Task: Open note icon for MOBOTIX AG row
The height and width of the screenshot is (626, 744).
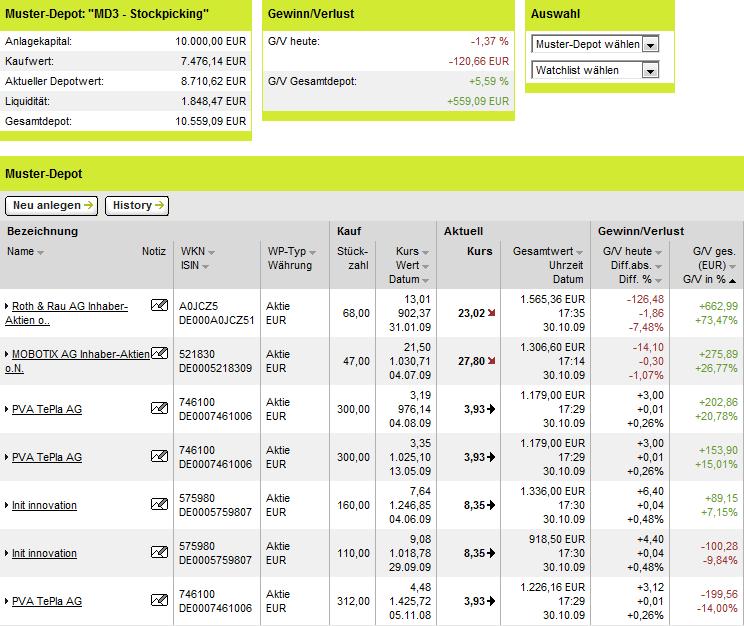Action: click(159, 353)
